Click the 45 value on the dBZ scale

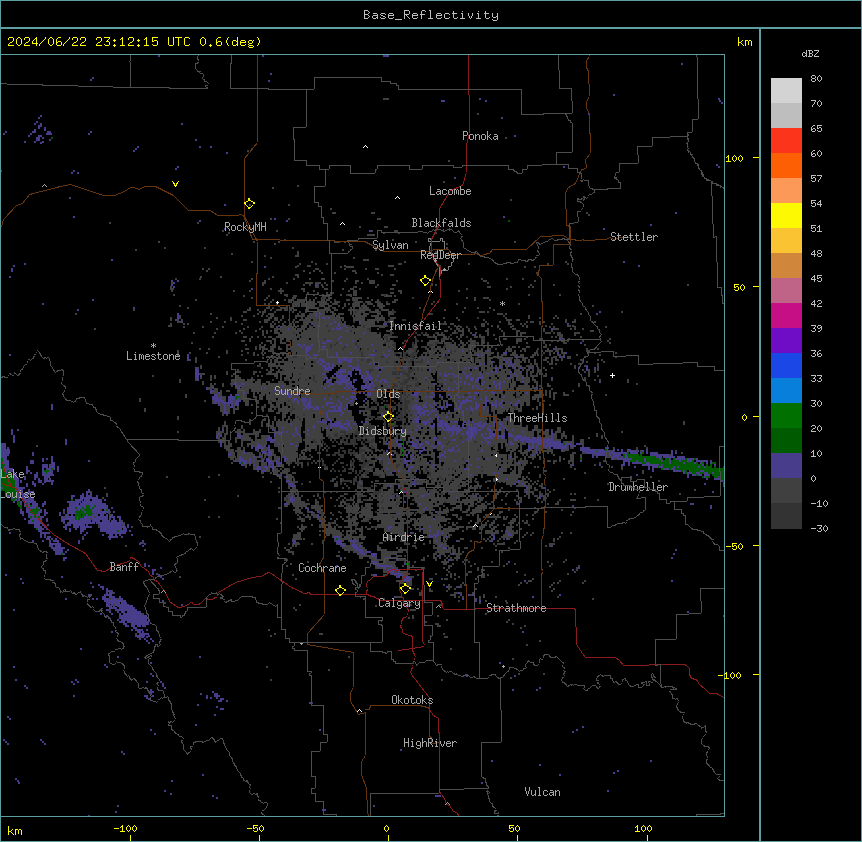(816, 279)
